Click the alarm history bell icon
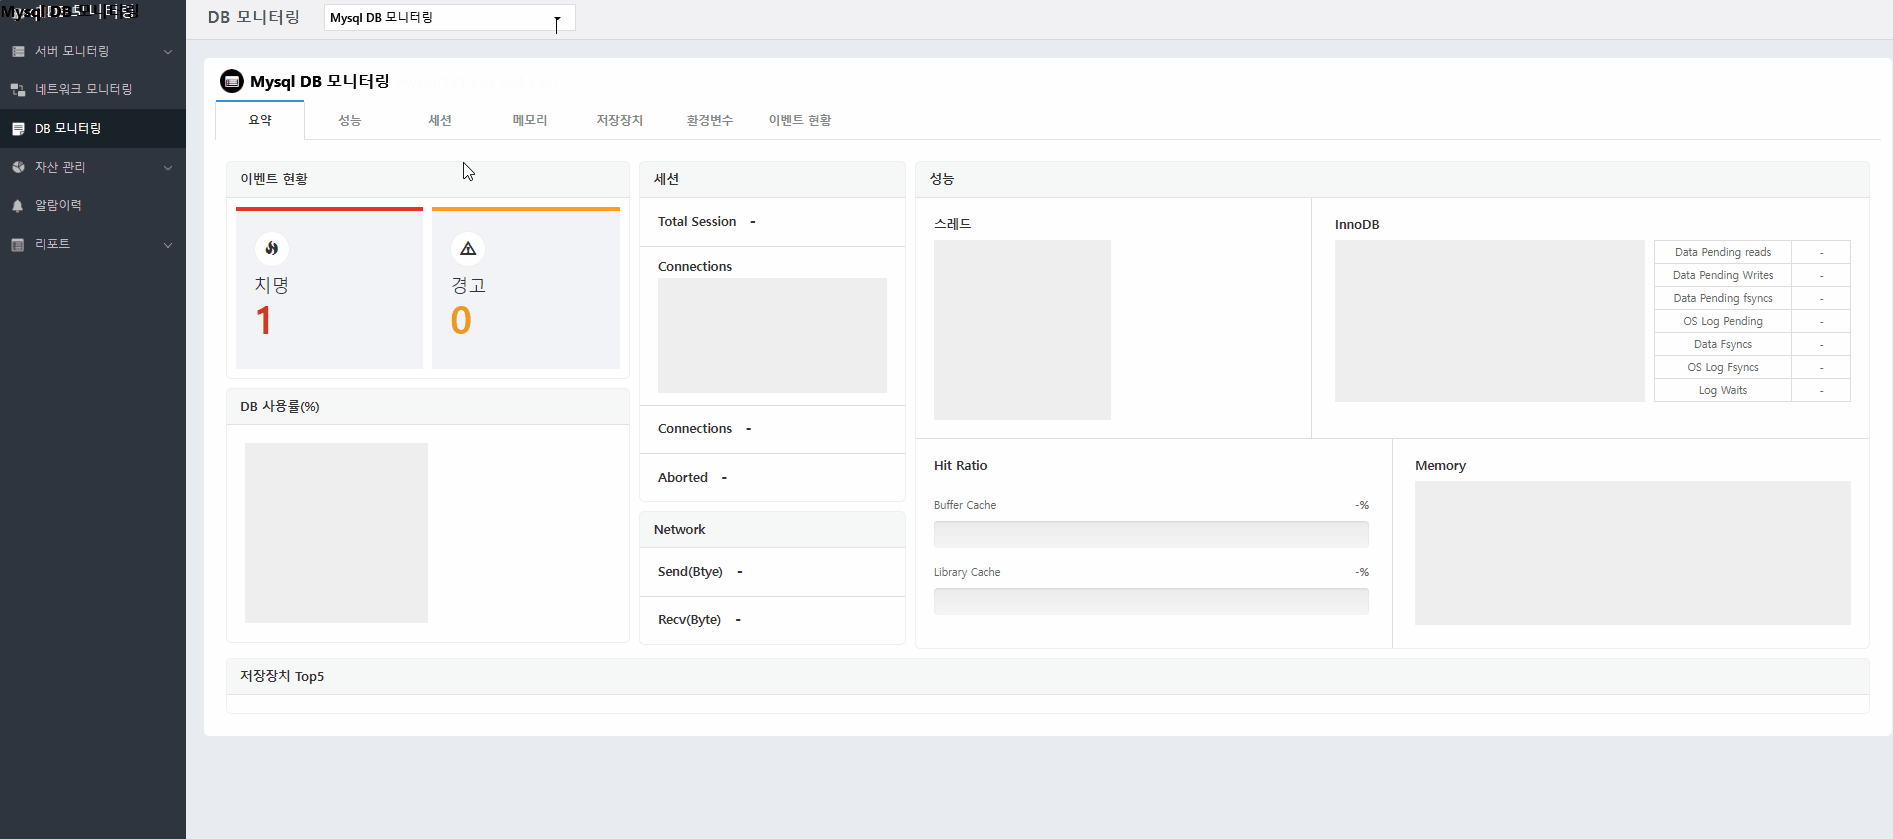Screen dimensions: 1893x839 [18, 206]
